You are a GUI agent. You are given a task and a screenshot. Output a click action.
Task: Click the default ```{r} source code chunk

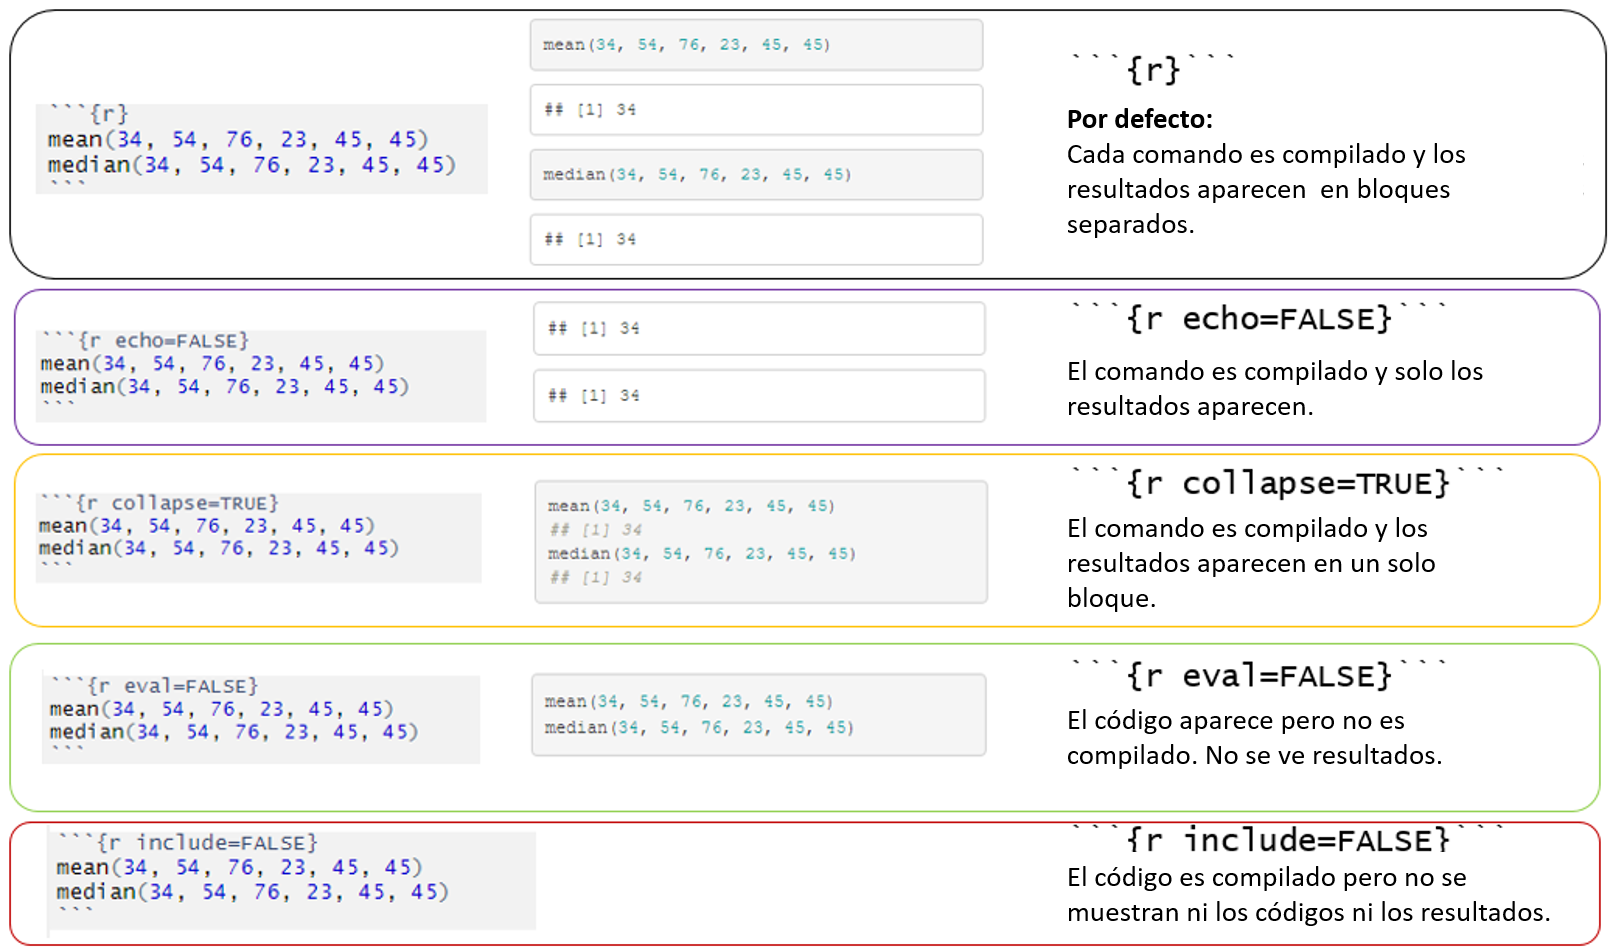[x=262, y=149]
